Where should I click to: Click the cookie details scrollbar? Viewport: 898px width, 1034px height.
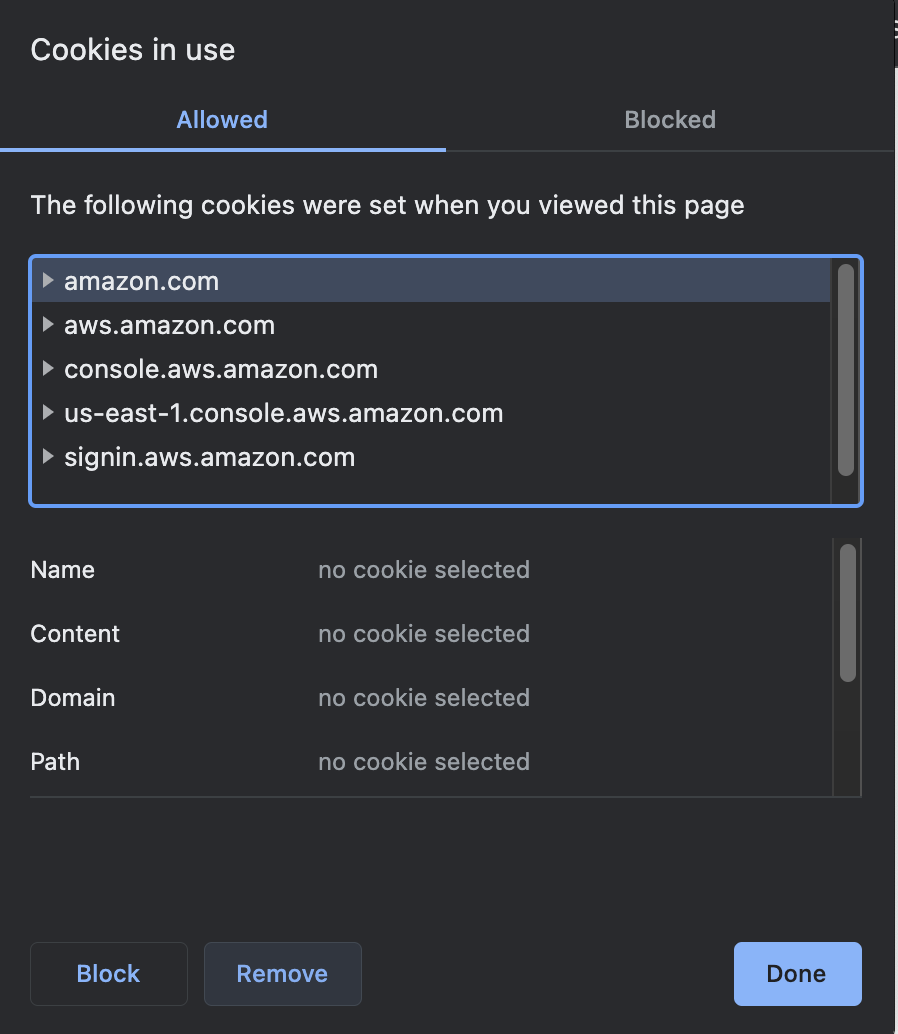pyautogui.click(x=845, y=610)
